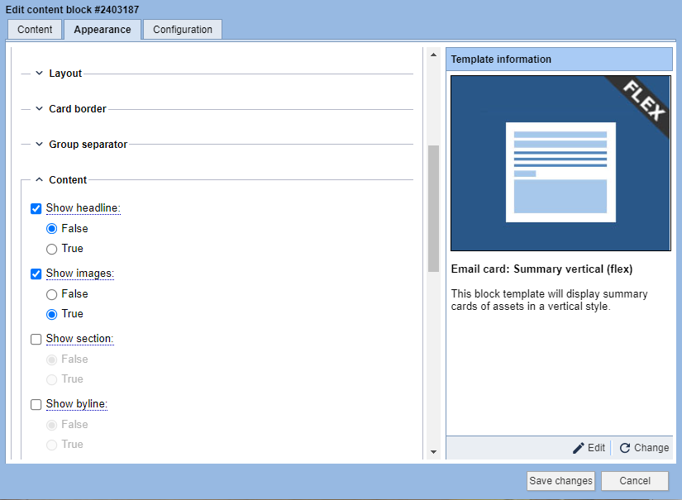The image size is (682, 500).
Task: Click the Template information header
Action: (x=559, y=59)
